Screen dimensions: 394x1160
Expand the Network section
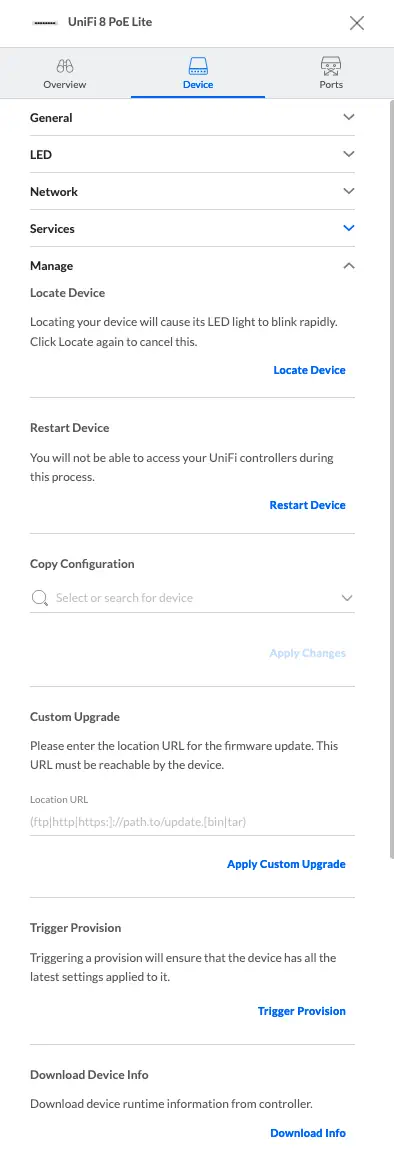pos(192,192)
